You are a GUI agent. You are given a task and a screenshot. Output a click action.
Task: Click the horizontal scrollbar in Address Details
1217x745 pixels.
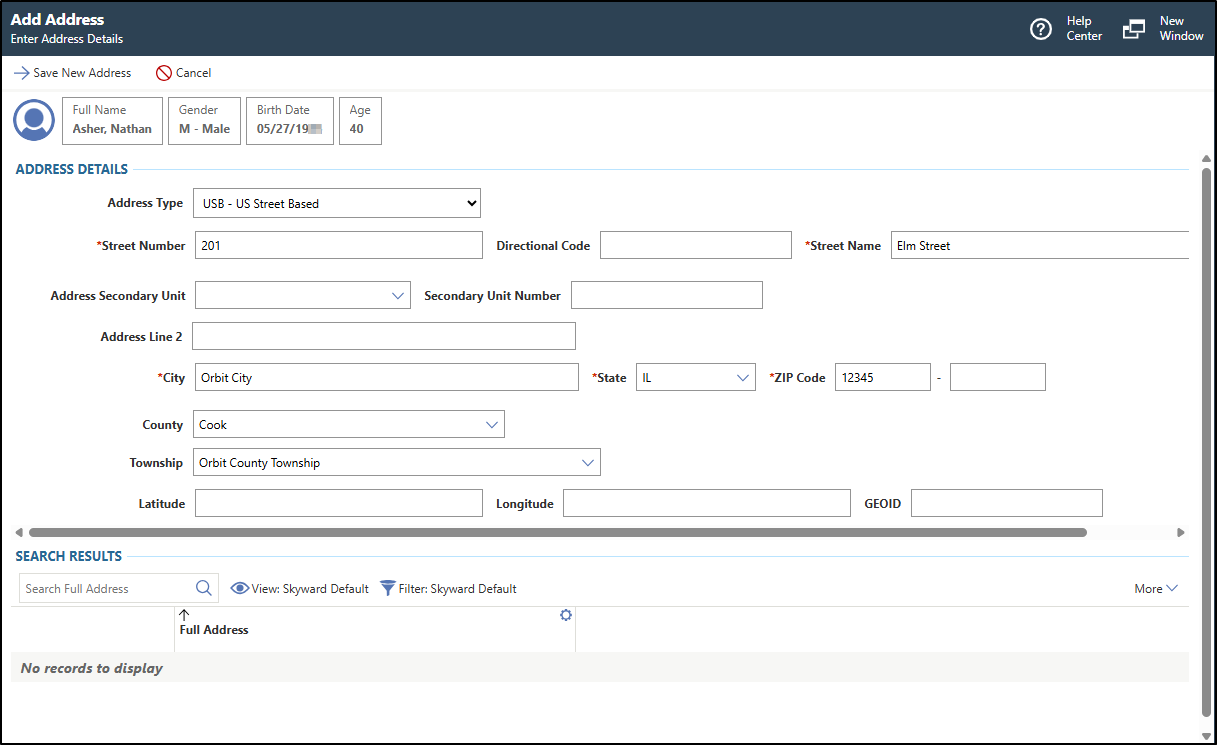coord(557,533)
